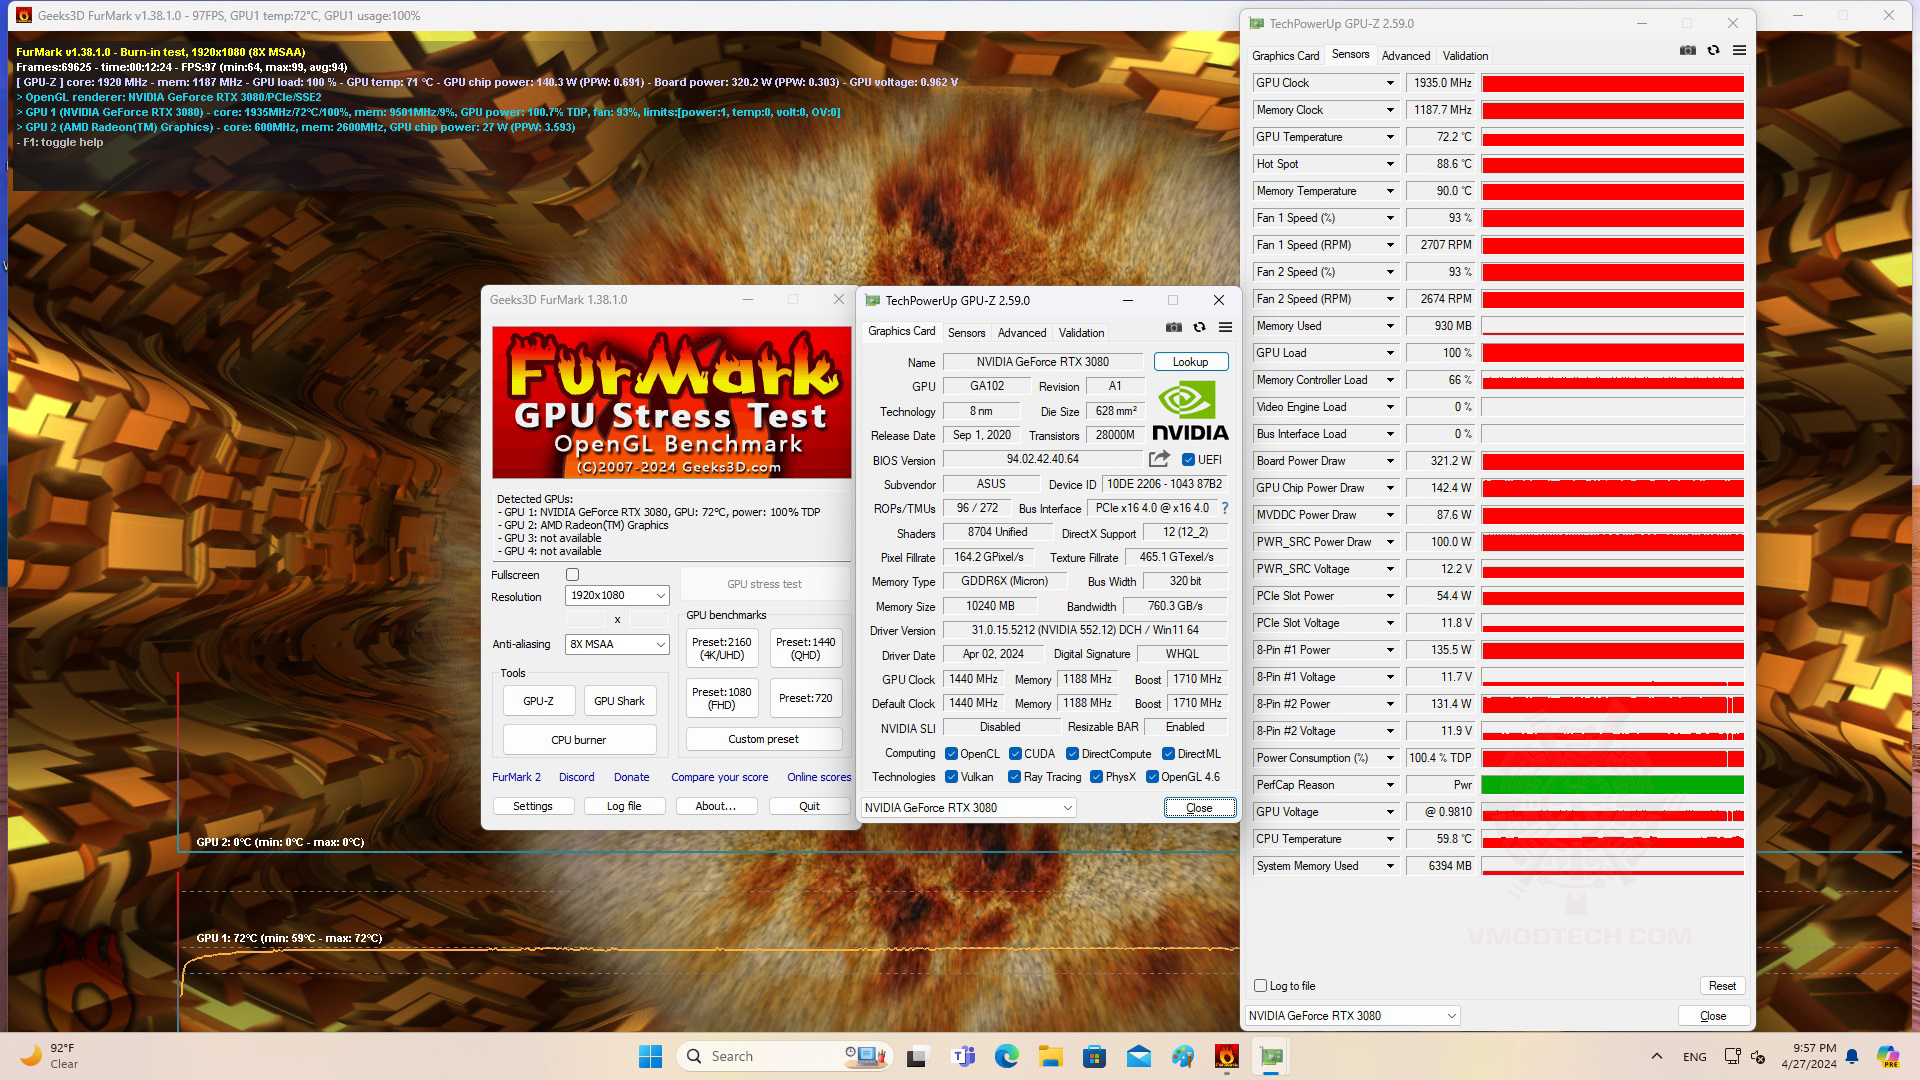Click the Lookup button in GPU-Z
1920x1080 pixels.
[x=1188, y=361]
